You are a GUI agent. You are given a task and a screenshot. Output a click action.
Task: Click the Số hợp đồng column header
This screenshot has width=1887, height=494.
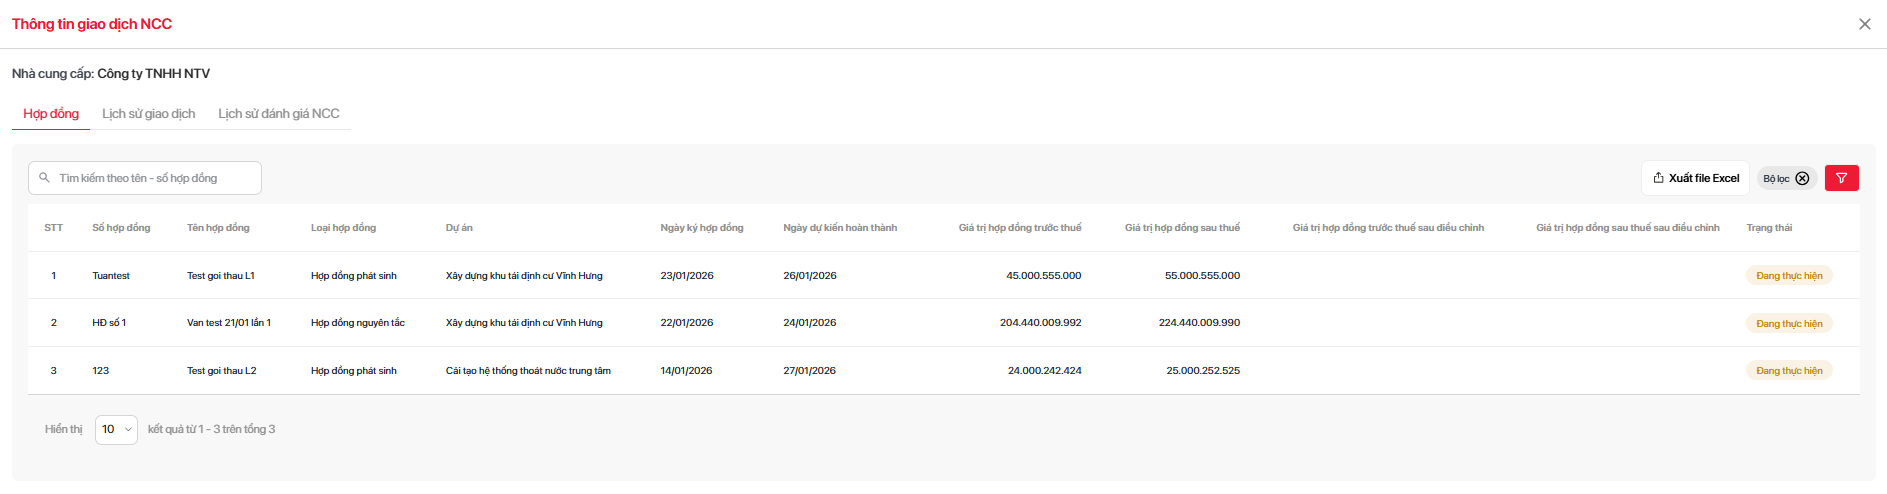pos(121,228)
